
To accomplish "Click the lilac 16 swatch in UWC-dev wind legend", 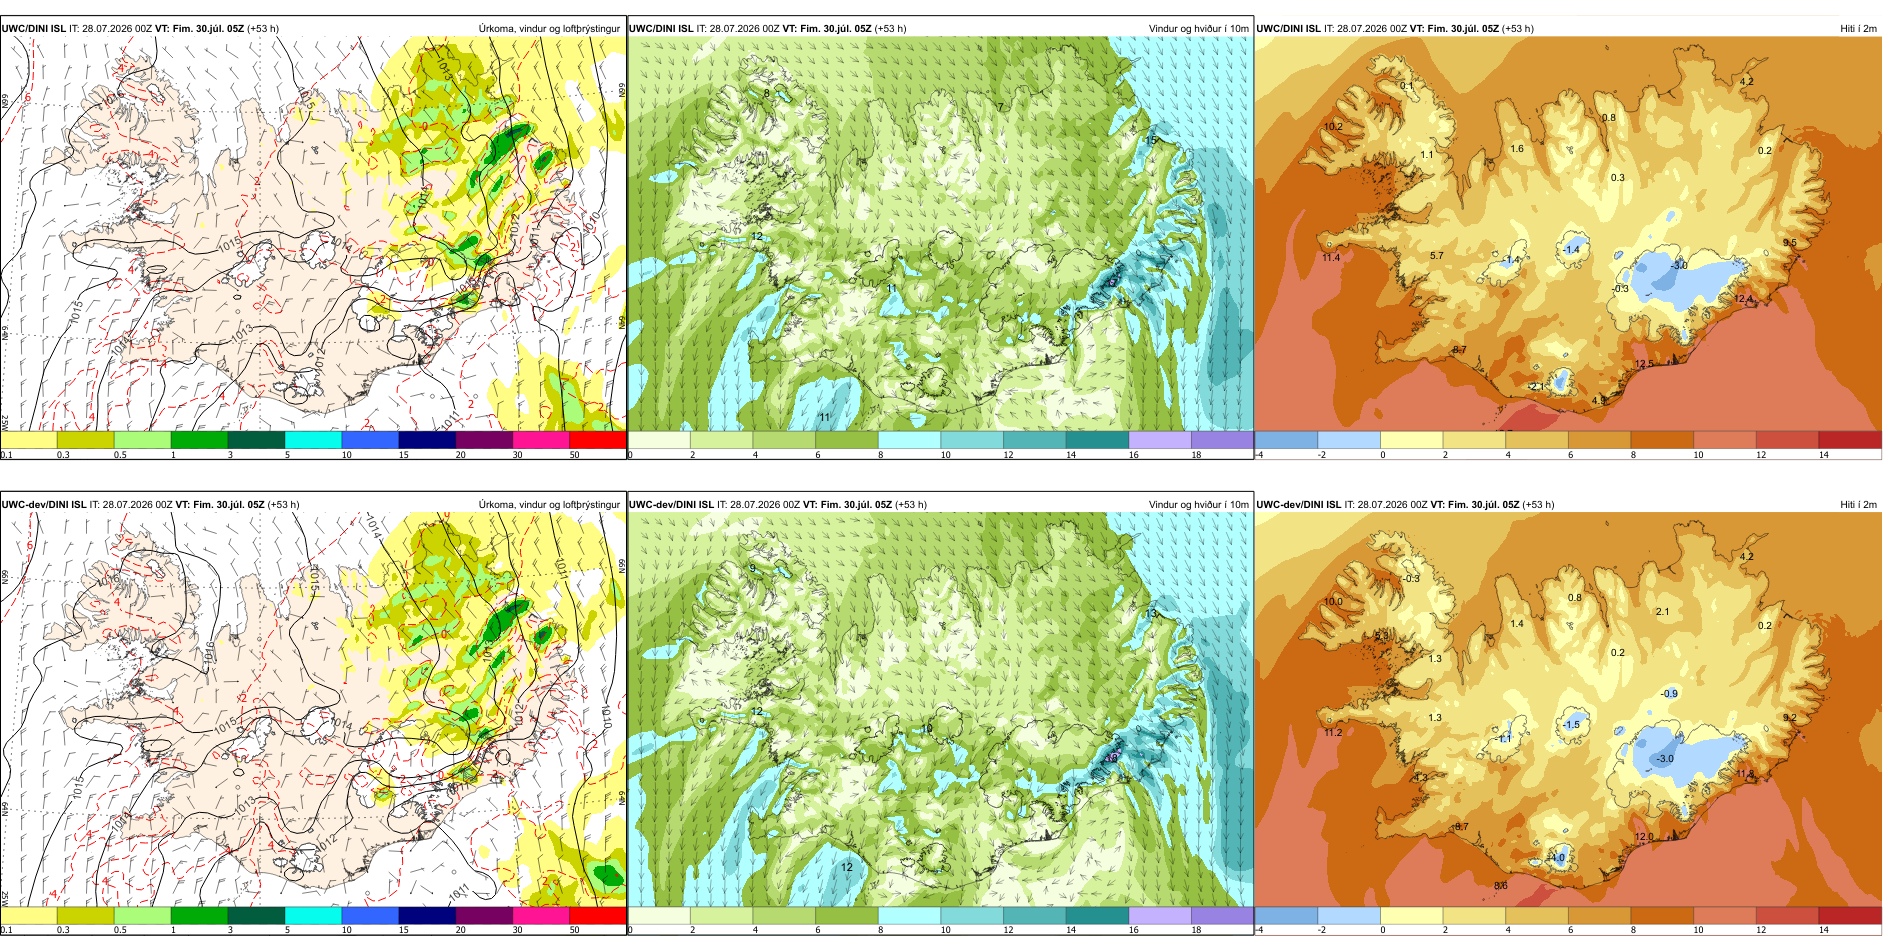I will 1159,916.
